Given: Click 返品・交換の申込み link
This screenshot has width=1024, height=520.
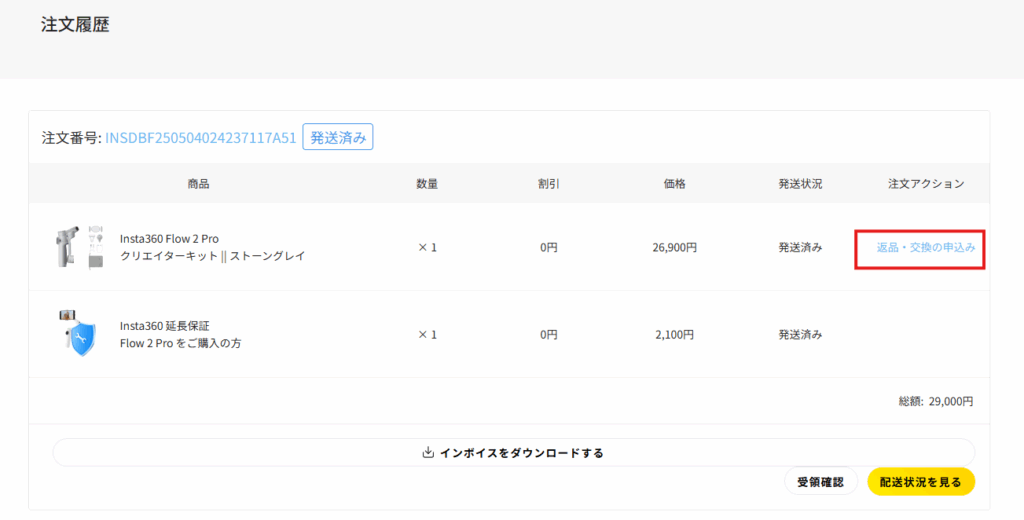Looking at the screenshot, I should (926, 248).
